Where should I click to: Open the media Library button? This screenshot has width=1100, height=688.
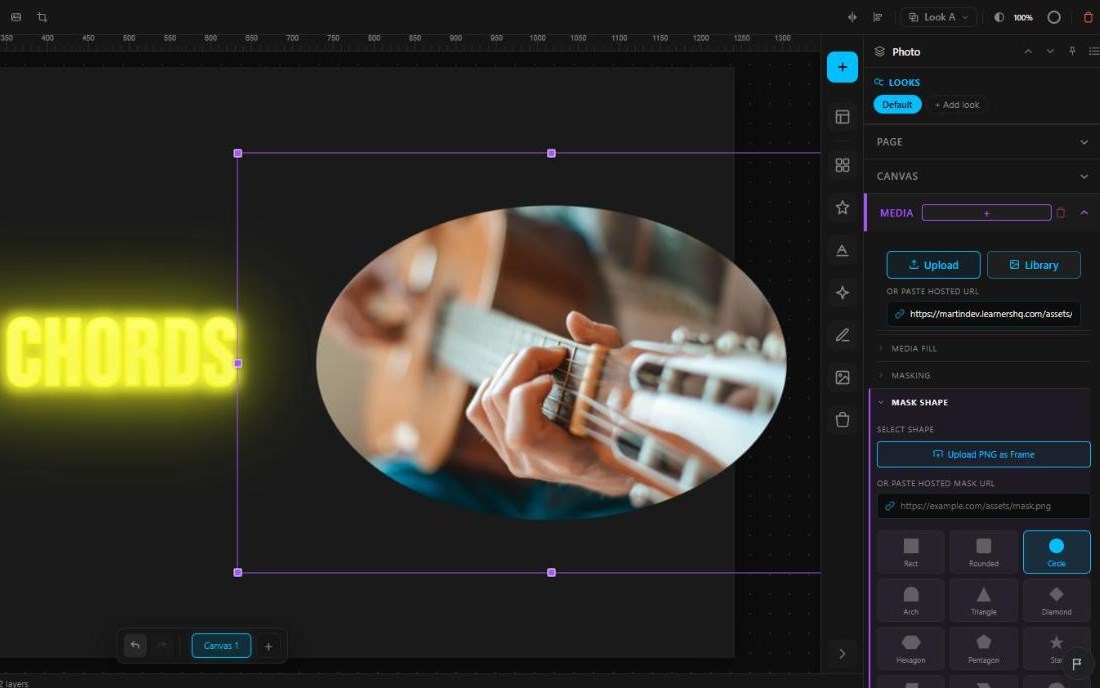pos(1033,265)
